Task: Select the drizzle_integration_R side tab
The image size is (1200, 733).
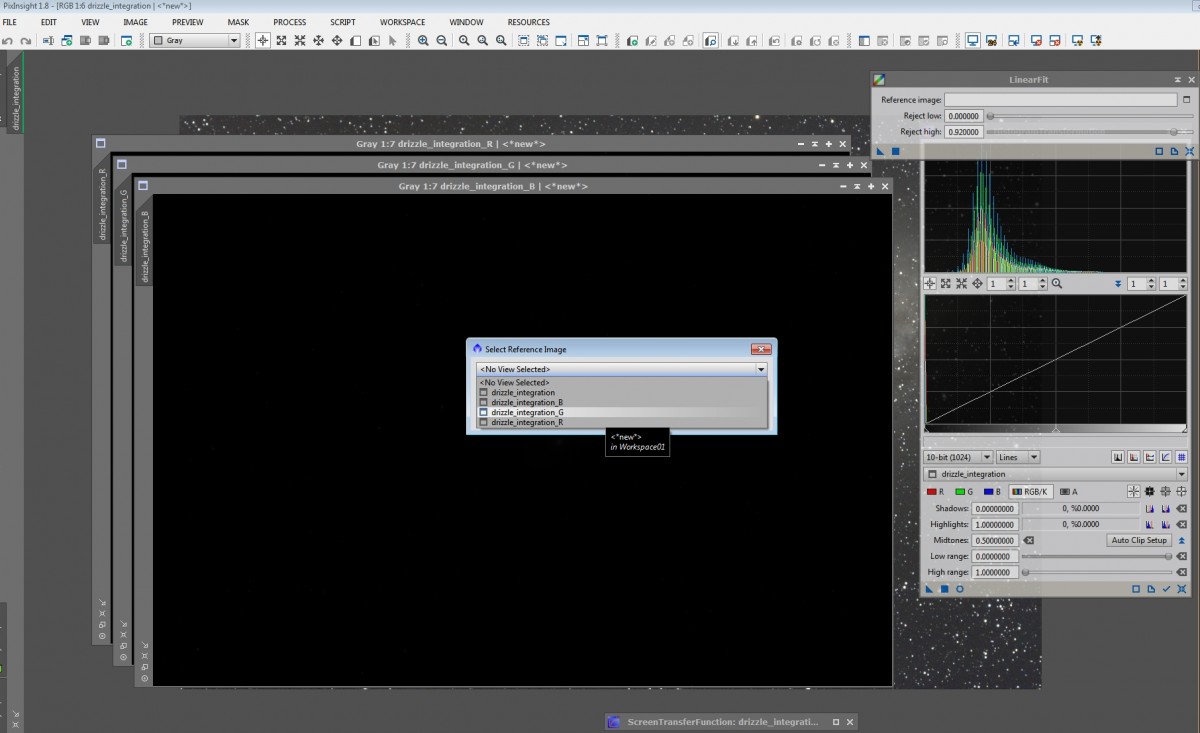Action: 103,204
